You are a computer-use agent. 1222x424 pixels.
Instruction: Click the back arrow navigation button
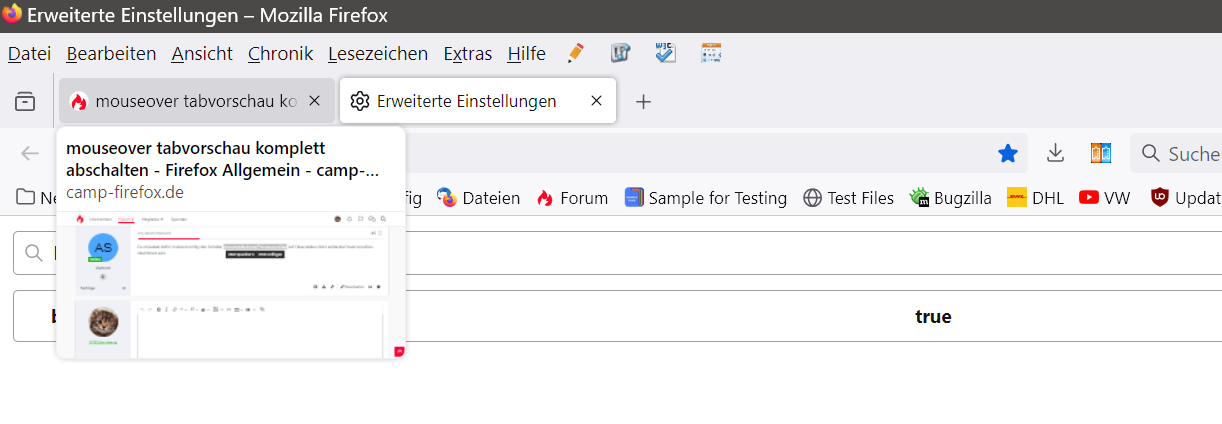coord(31,153)
